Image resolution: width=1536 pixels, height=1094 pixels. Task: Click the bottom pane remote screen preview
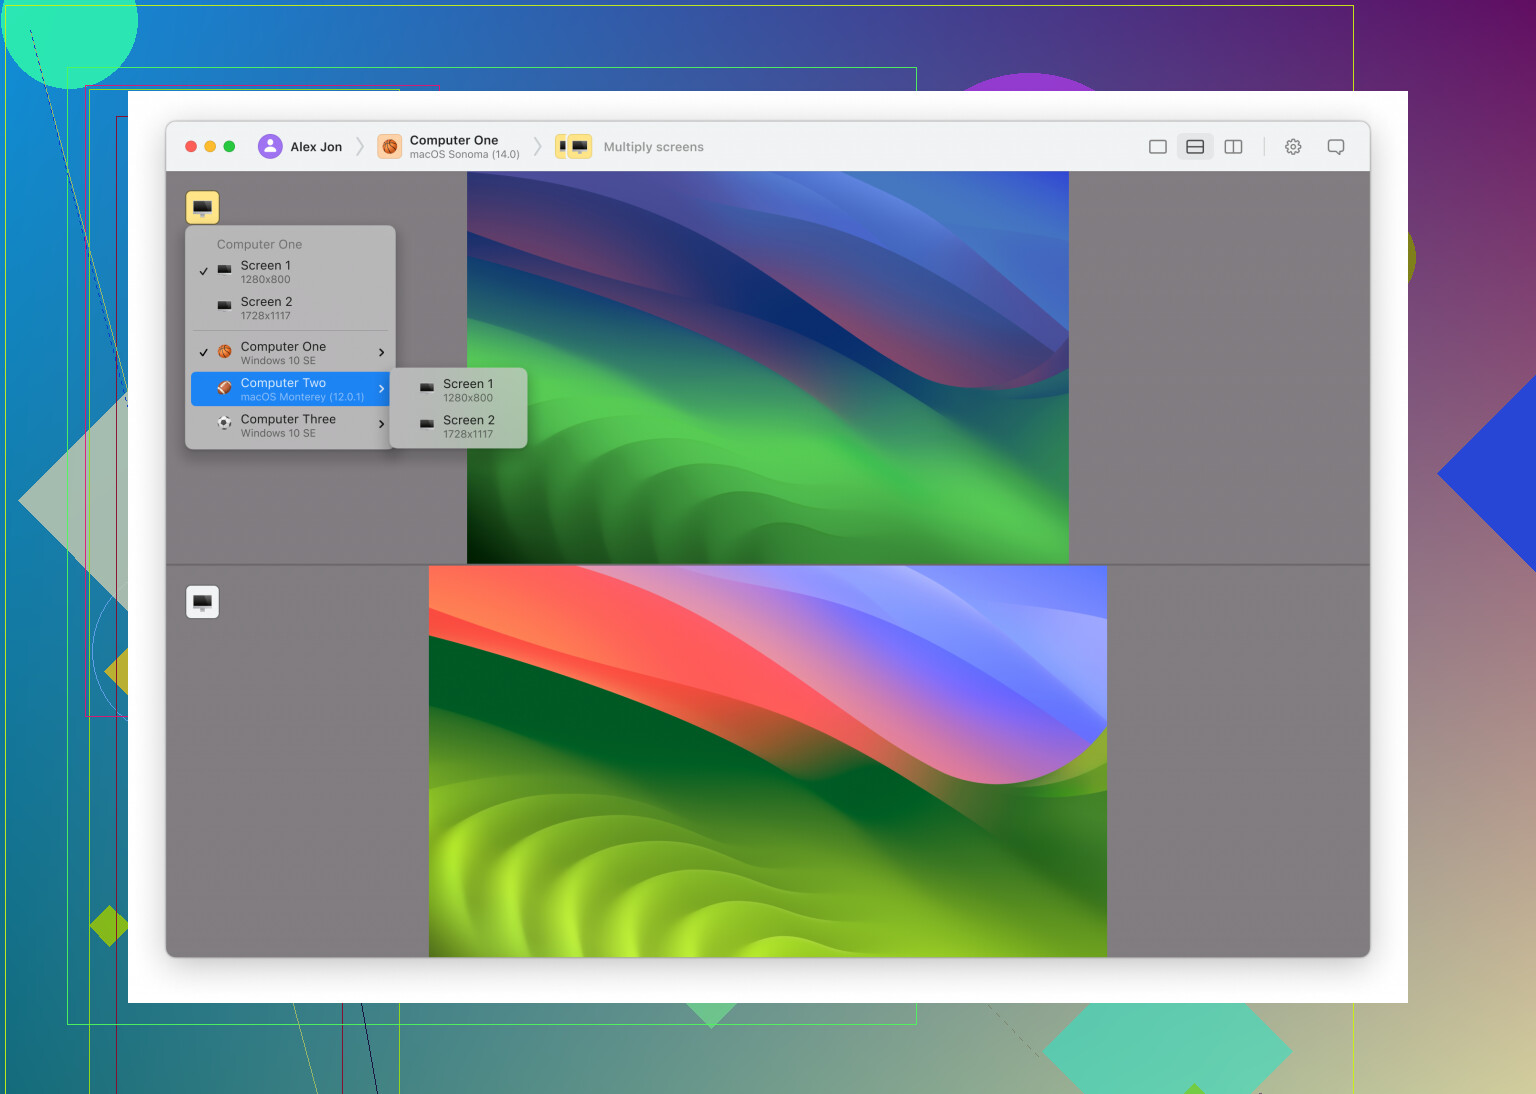(767, 761)
